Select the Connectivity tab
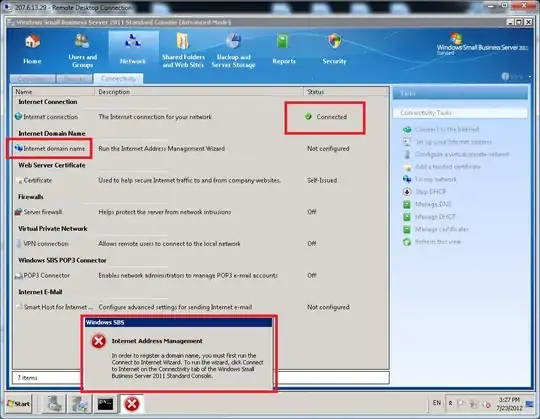540x419 pixels. click(x=118, y=78)
